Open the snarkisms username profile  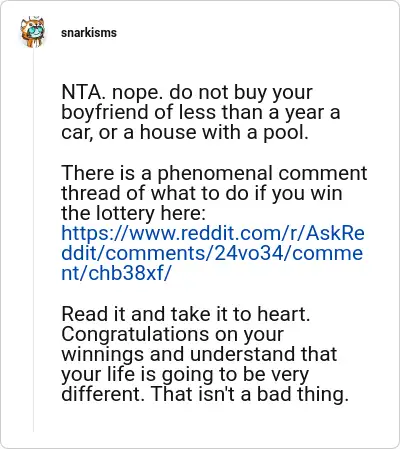tap(89, 33)
